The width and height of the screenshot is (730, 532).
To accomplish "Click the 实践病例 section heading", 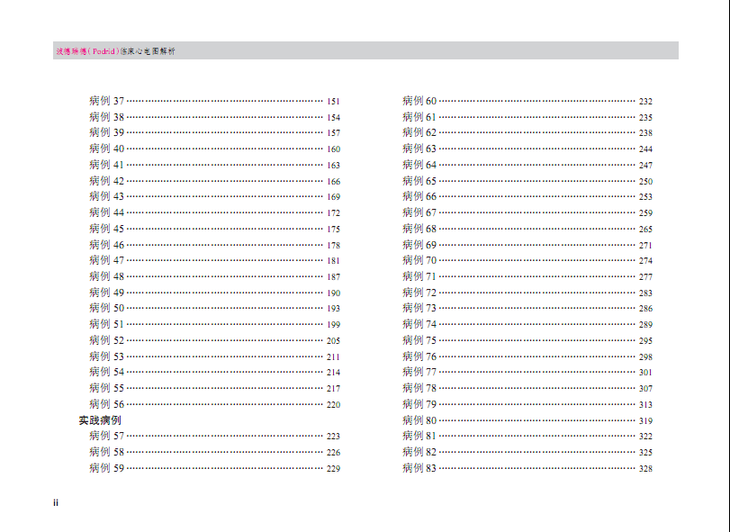I will 100,421.
